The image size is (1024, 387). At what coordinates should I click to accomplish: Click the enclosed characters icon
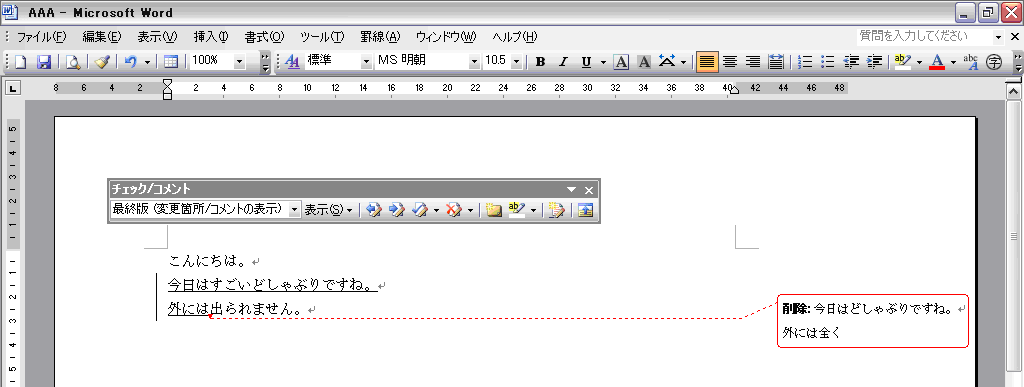(994, 62)
